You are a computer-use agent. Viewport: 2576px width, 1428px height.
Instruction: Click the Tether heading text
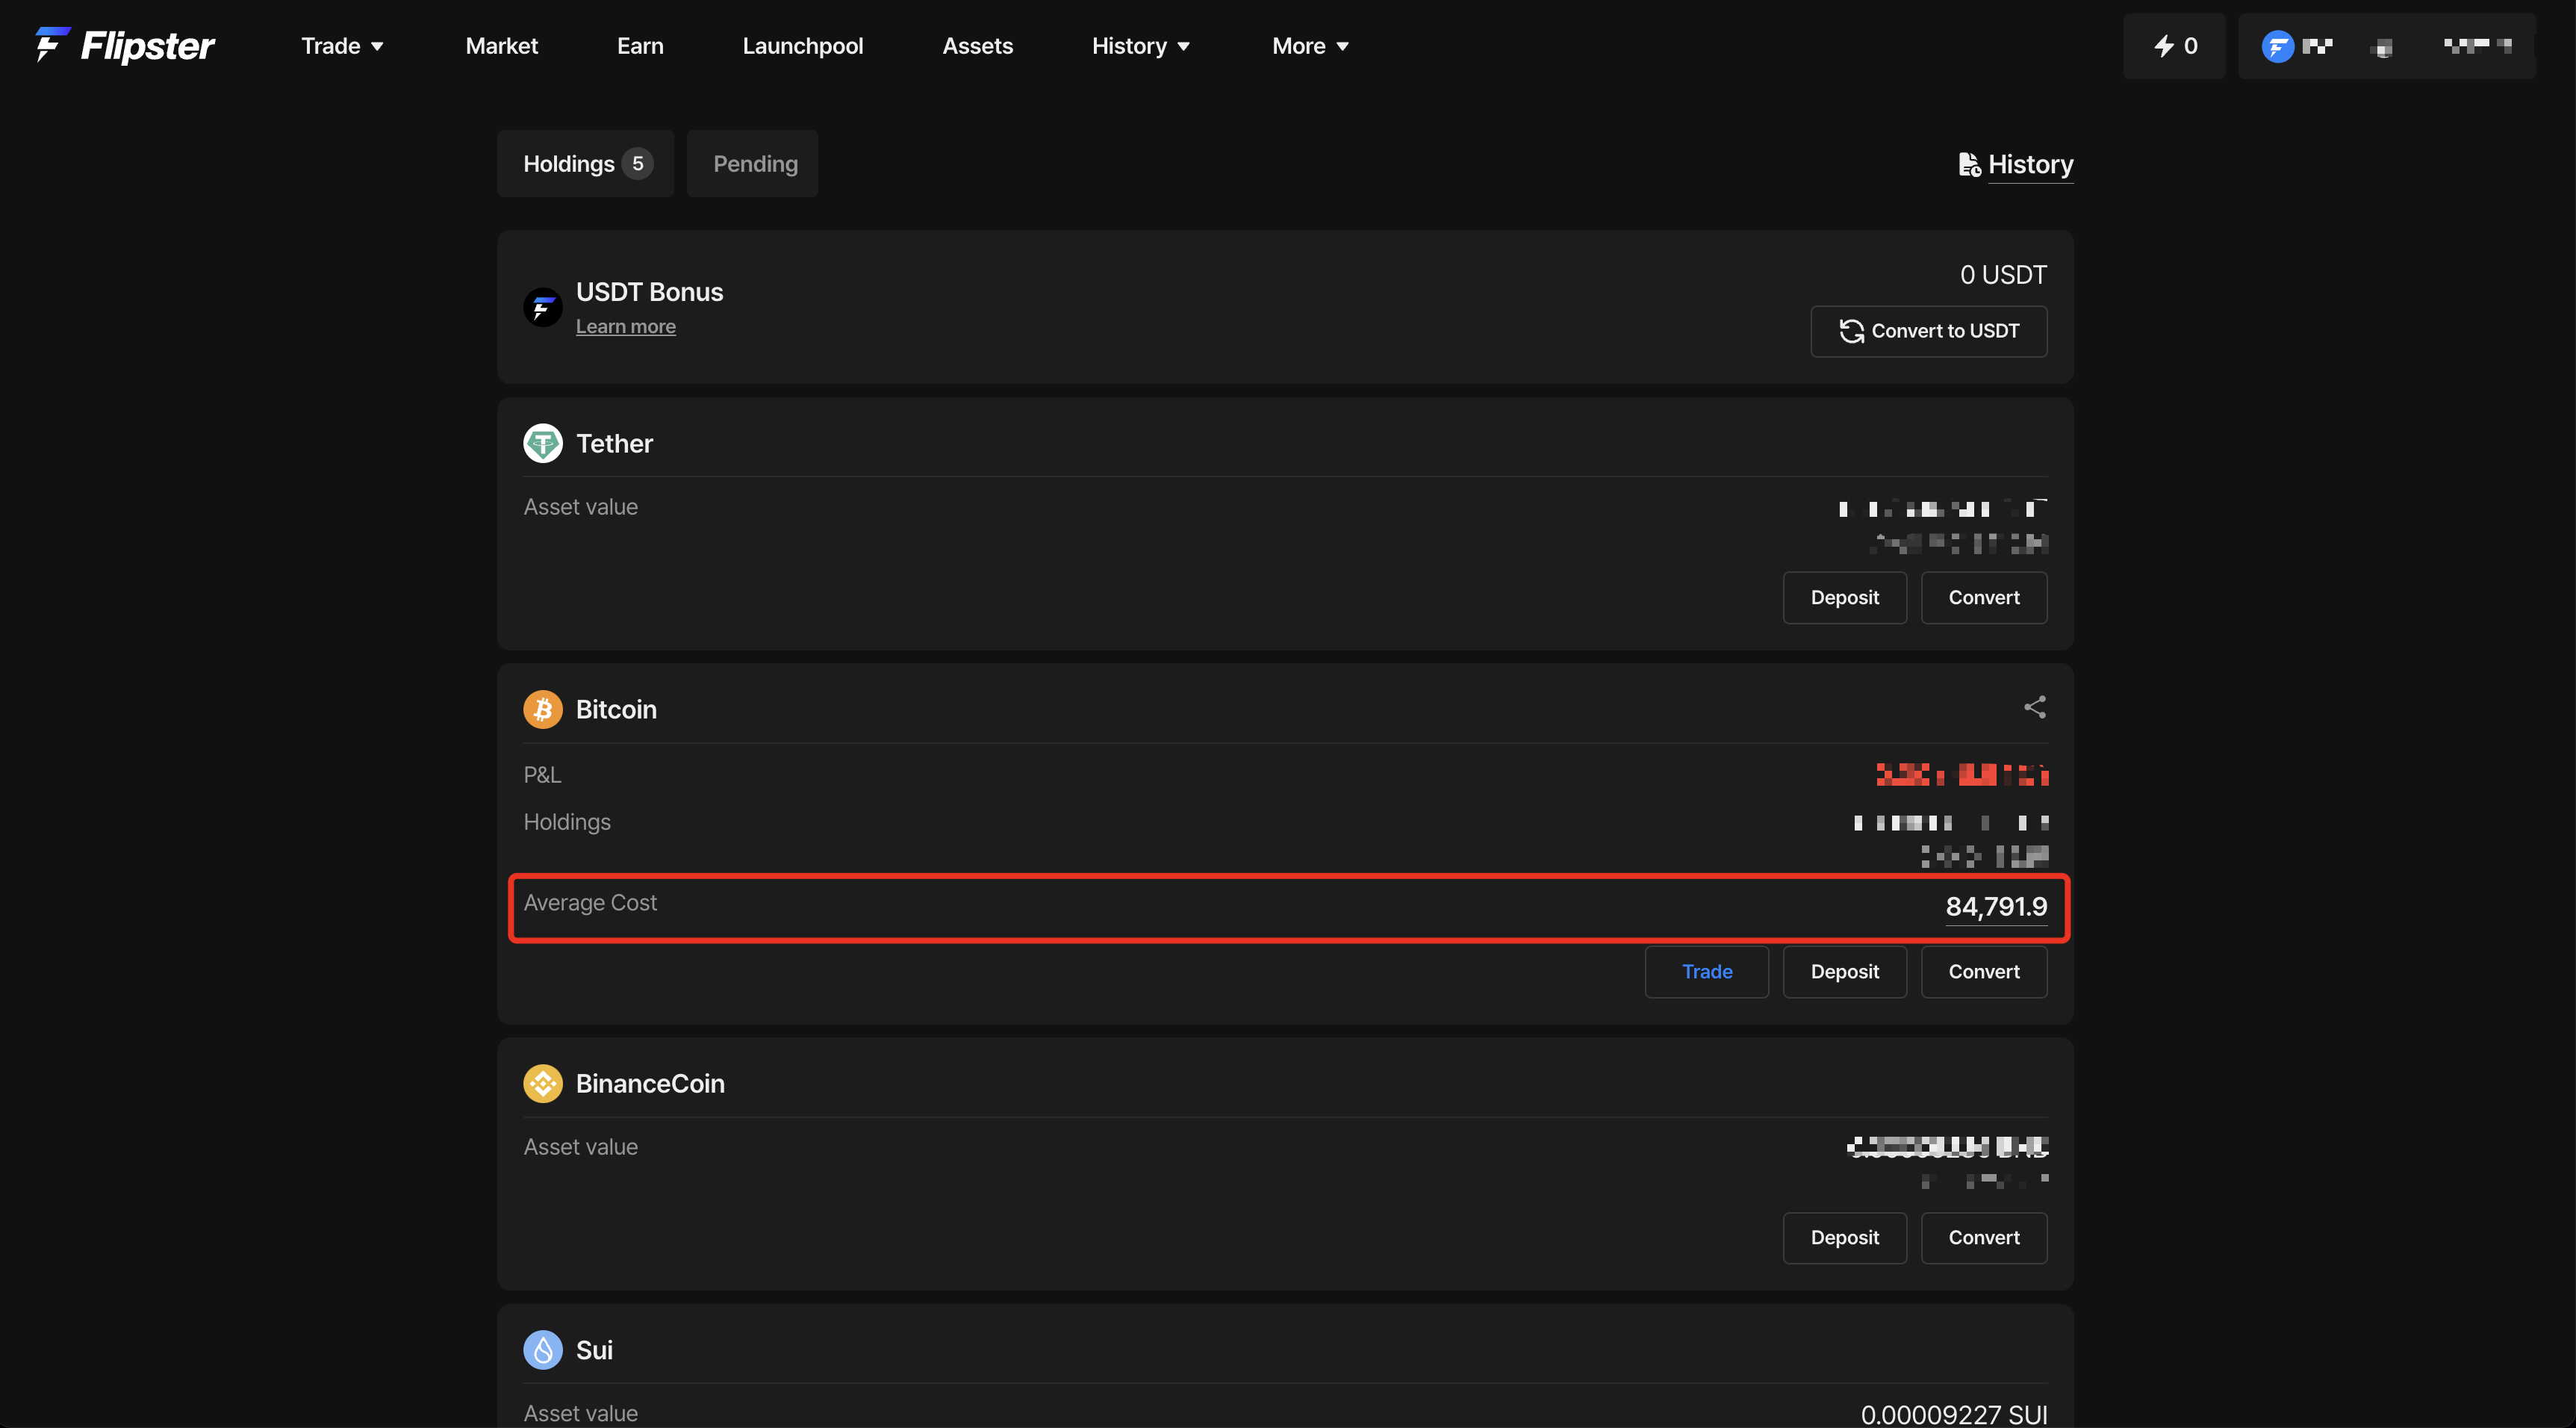[614, 443]
